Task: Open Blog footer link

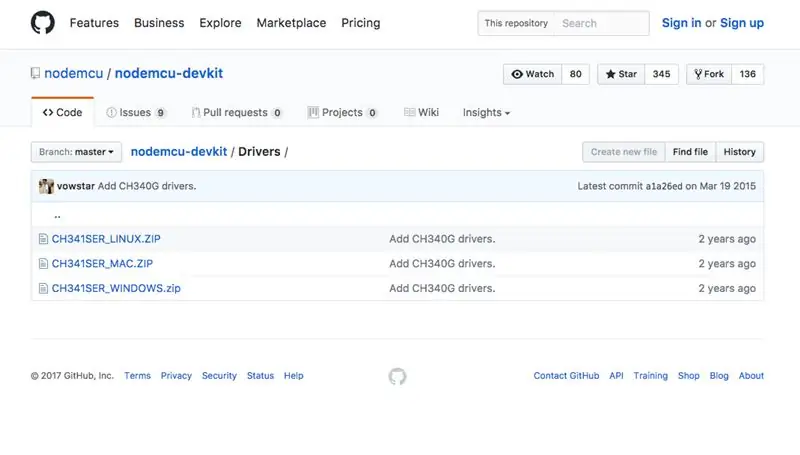Action: (x=719, y=376)
